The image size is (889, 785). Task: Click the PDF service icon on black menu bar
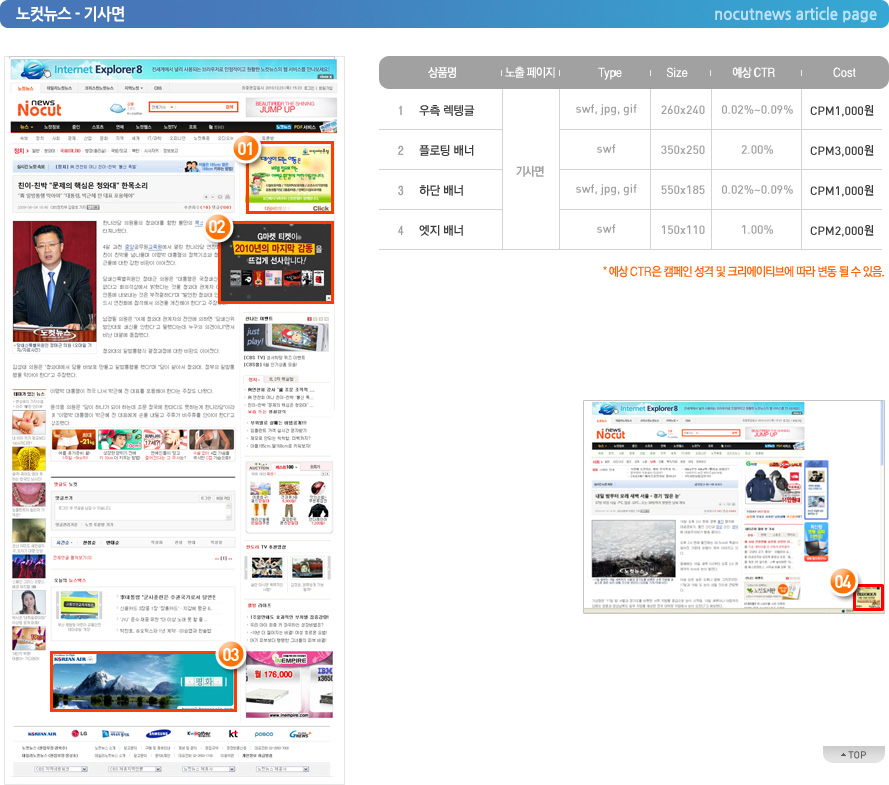(x=328, y=126)
